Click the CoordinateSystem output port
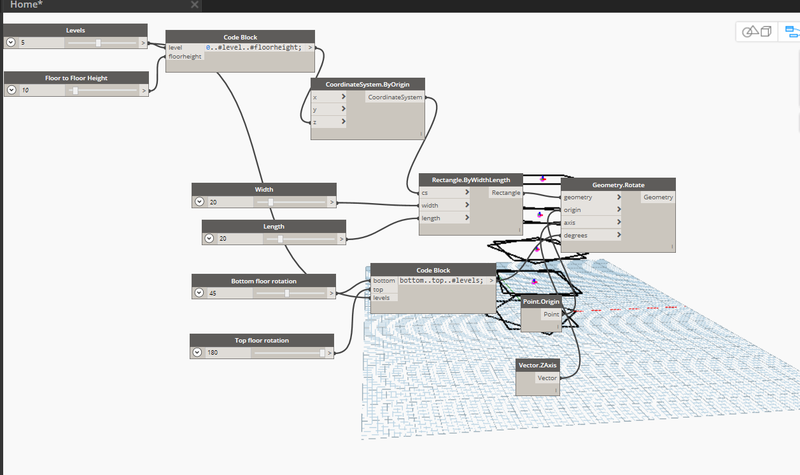This screenshot has height=475, width=800. 395,97
